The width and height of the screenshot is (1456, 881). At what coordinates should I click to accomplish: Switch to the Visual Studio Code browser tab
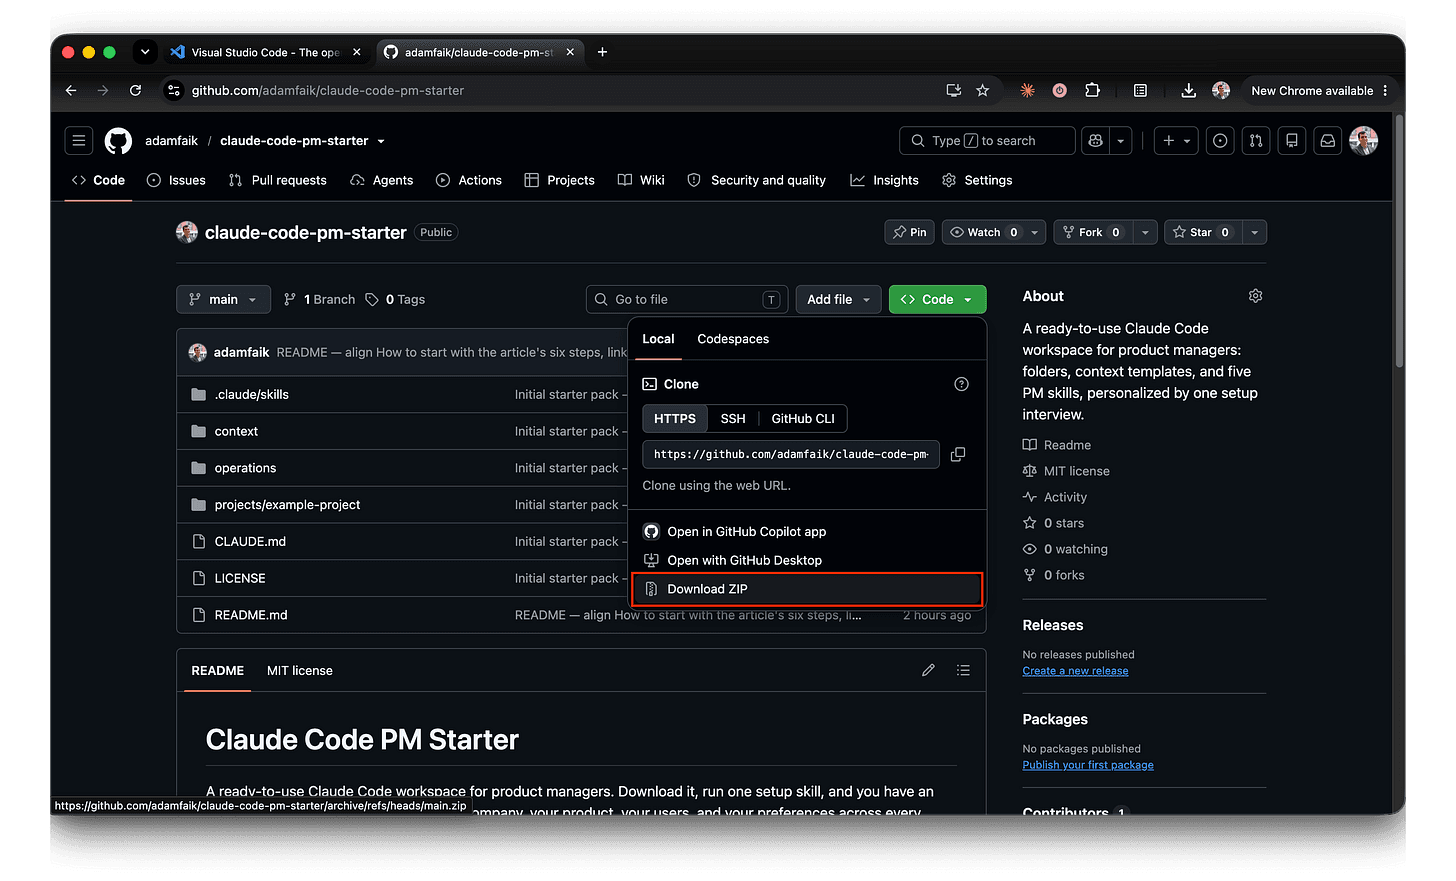coord(266,52)
